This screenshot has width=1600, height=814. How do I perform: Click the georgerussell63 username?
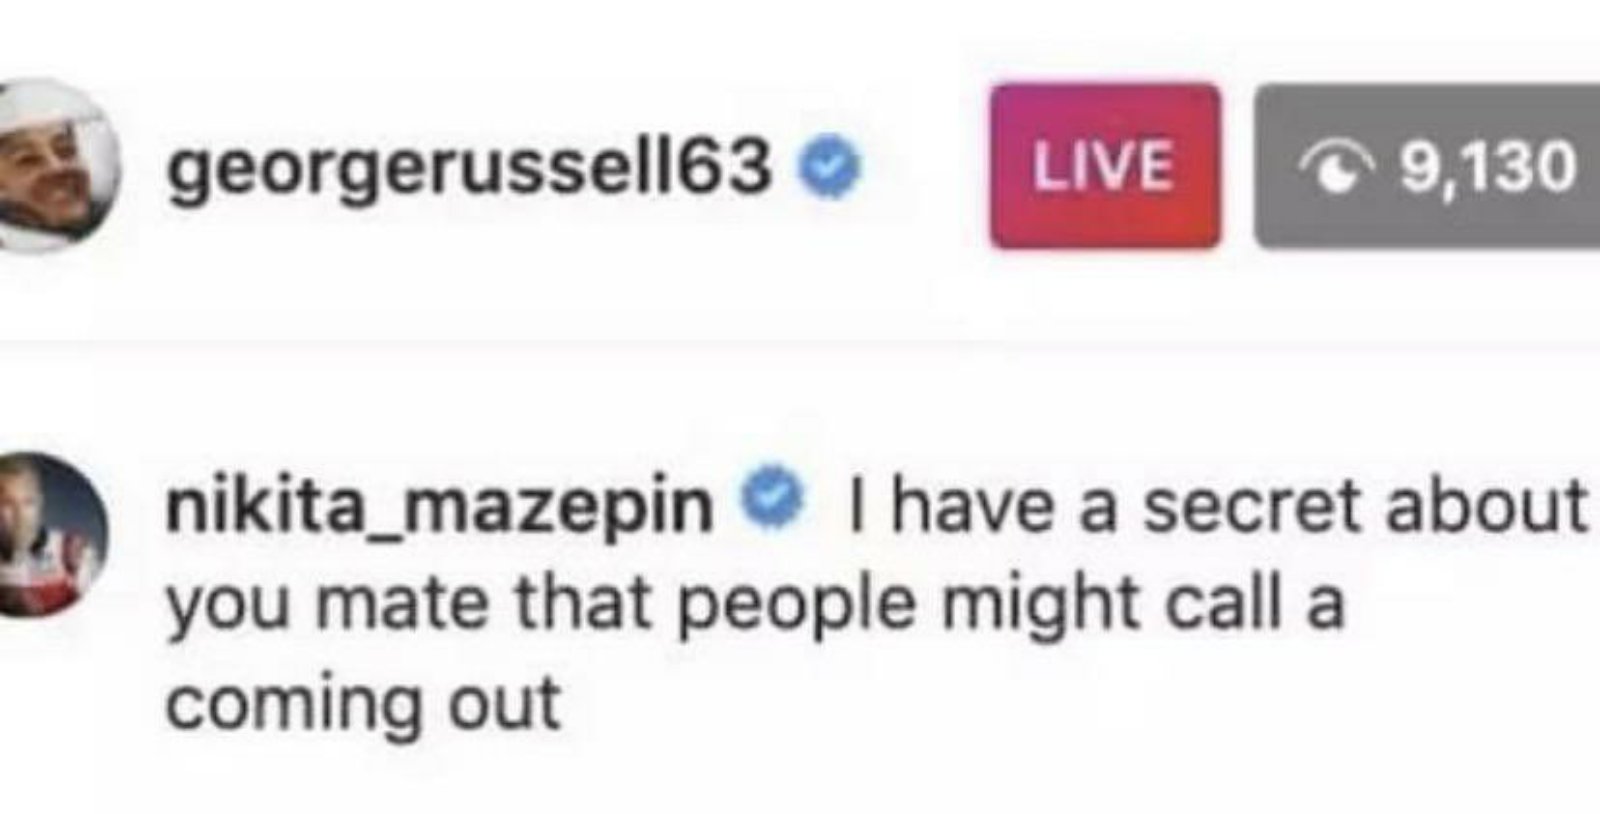click(470, 167)
